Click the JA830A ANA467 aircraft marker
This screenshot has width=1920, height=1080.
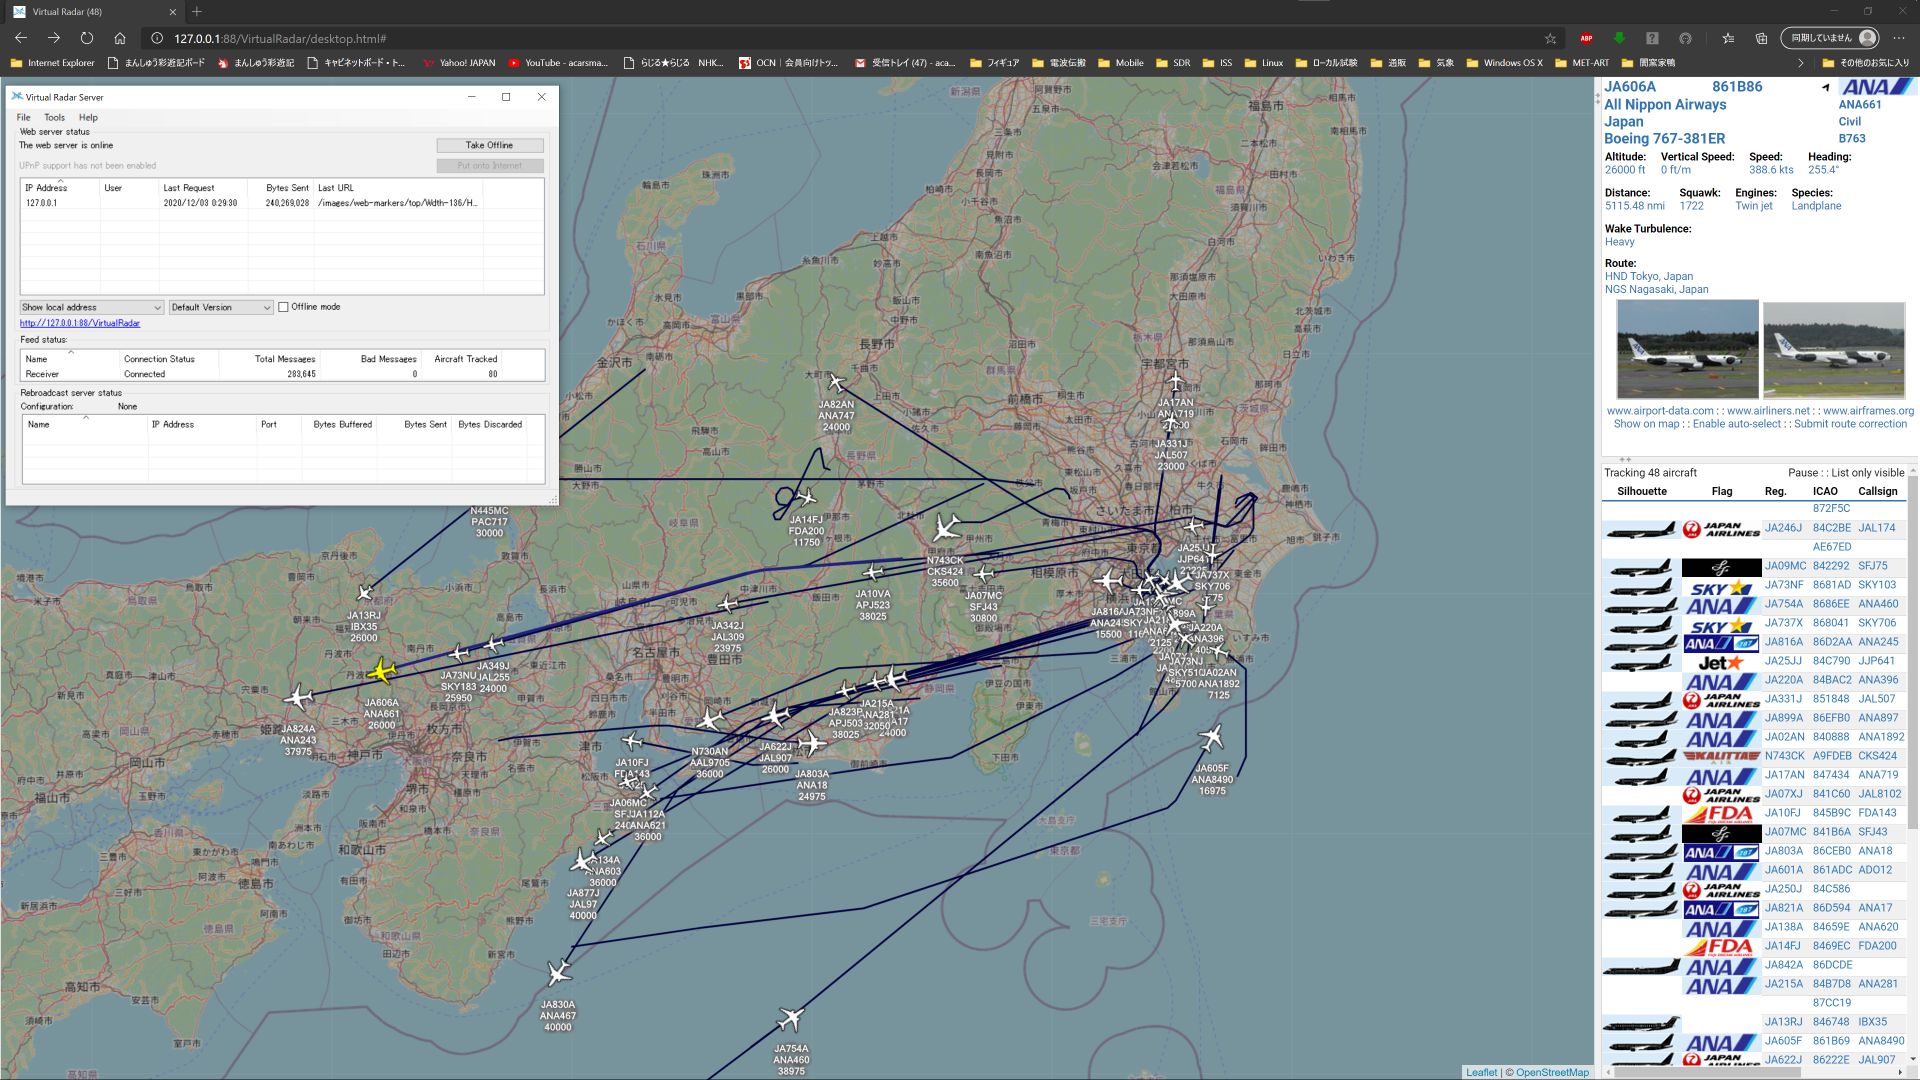pos(559,972)
